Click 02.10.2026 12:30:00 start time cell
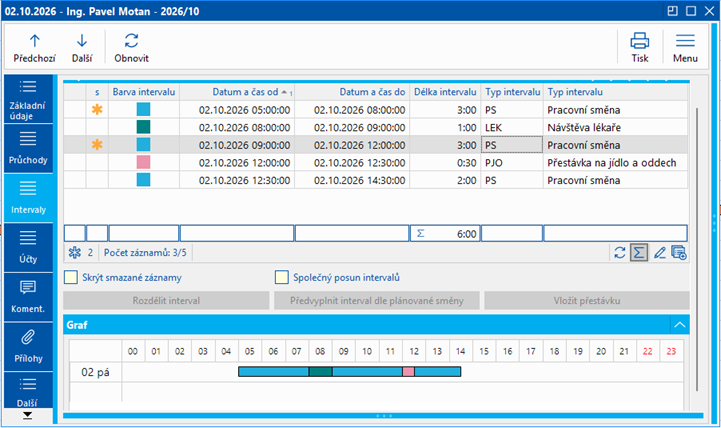Image resolution: width=721 pixels, height=428 pixels. pos(237,180)
